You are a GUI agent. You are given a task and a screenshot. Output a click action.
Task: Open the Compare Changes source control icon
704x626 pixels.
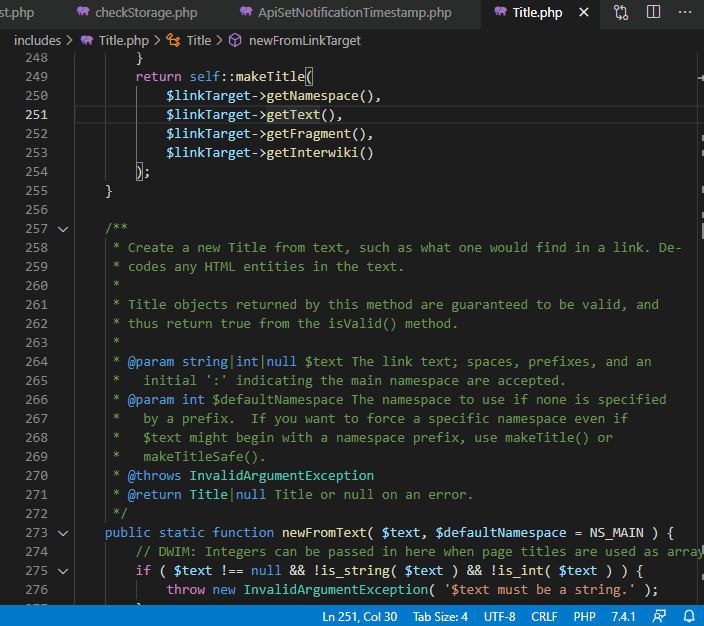(621, 13)
